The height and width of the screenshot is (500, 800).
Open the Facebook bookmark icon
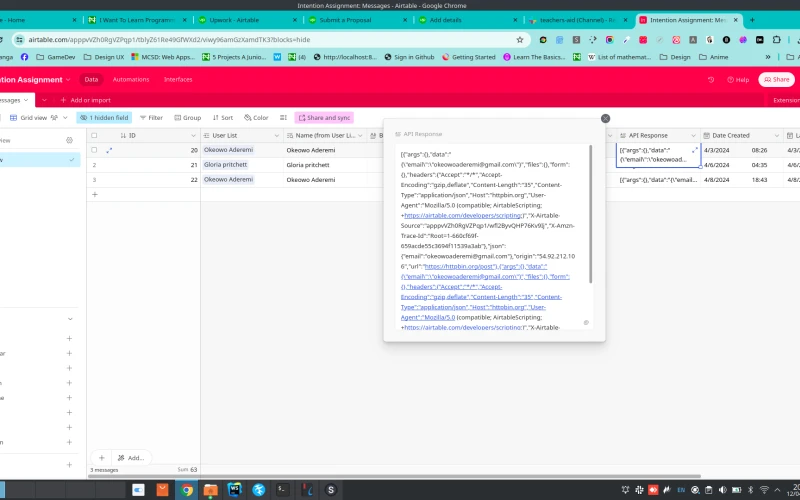tap(24, 57)
